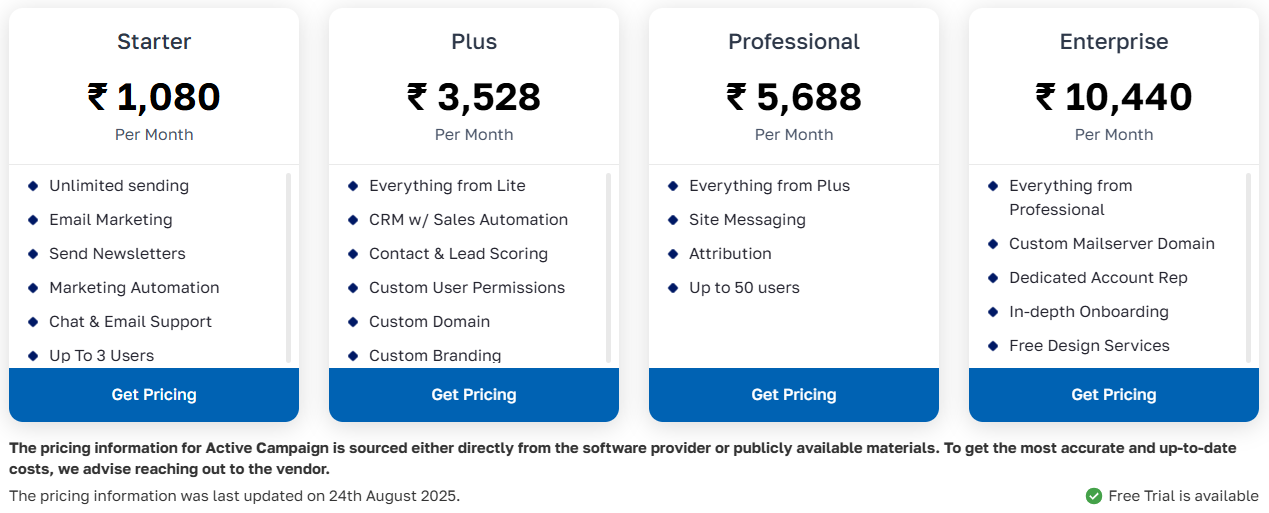
Task: Click the ₹ 10,440 Enterprise price
Action: tap(1113, 97)
